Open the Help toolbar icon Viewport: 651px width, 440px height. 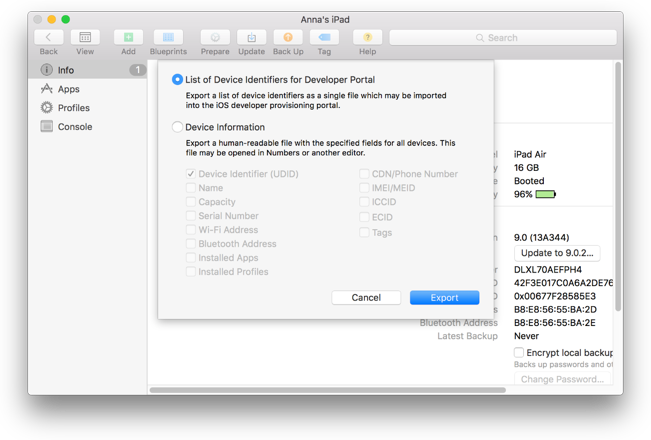click(x=367, y=37)
